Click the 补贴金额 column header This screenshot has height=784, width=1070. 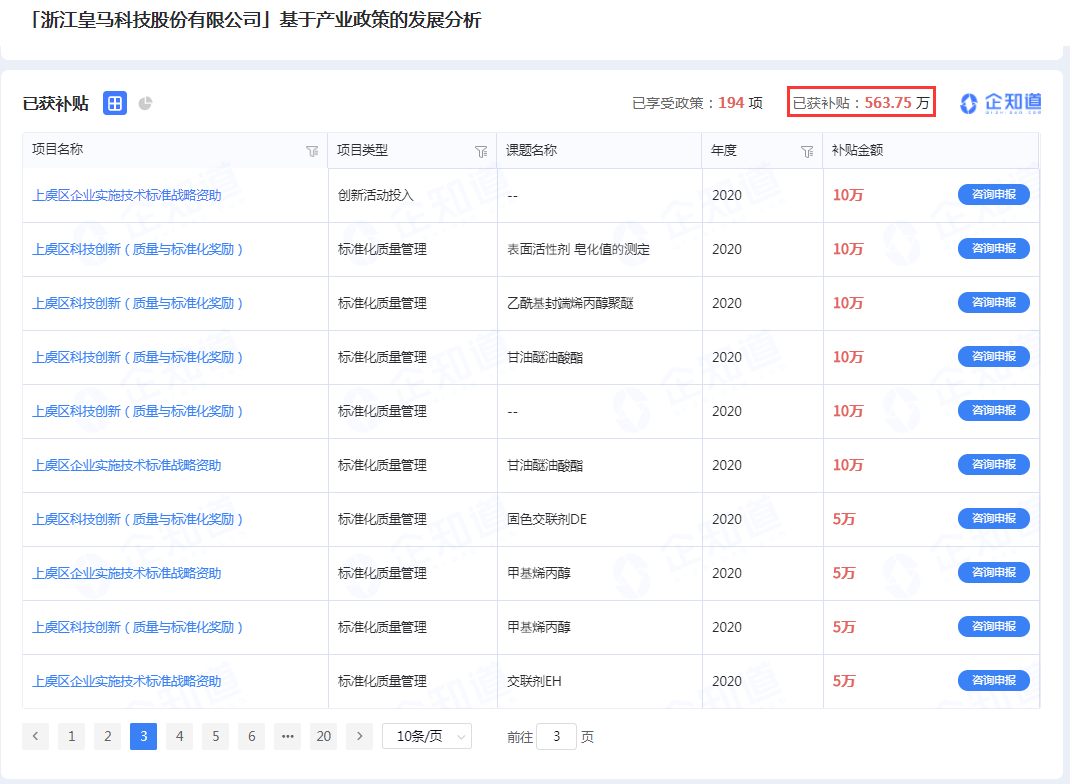click(x=857, y=150)
